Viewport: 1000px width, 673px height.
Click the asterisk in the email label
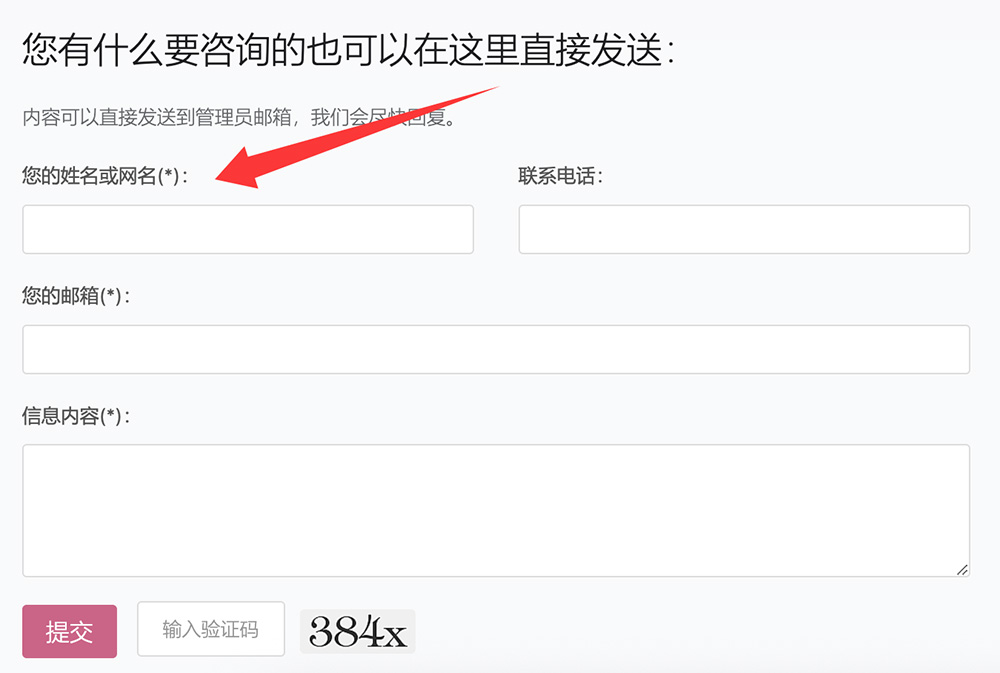110,294
